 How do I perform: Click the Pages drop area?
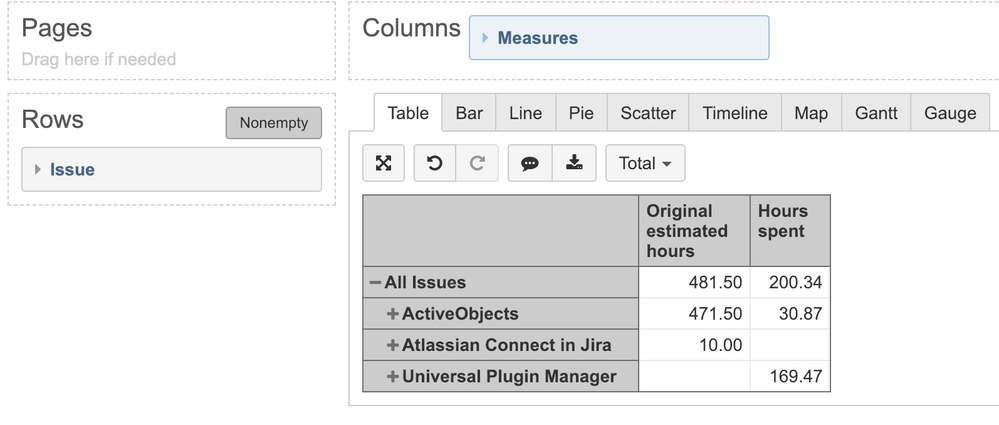click(171, 41)
